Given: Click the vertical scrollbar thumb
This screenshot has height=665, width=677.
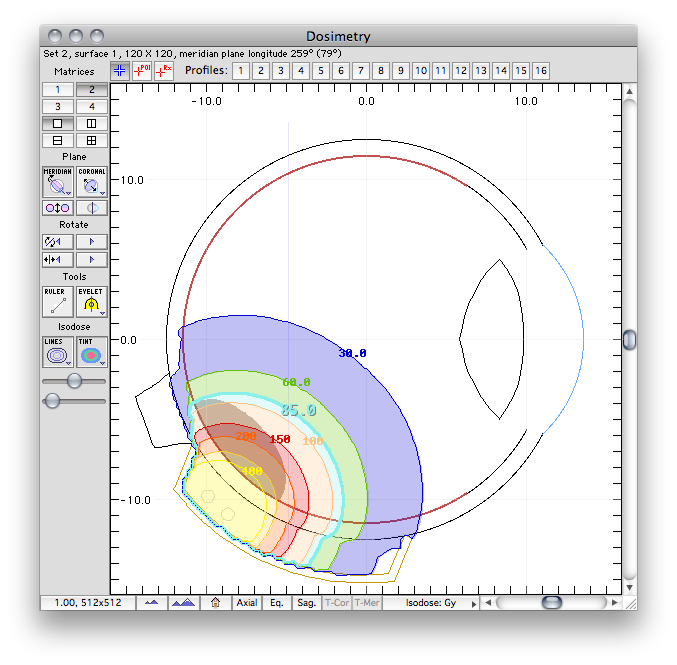Looking at the screenshot, I should (x=630, y=340).
